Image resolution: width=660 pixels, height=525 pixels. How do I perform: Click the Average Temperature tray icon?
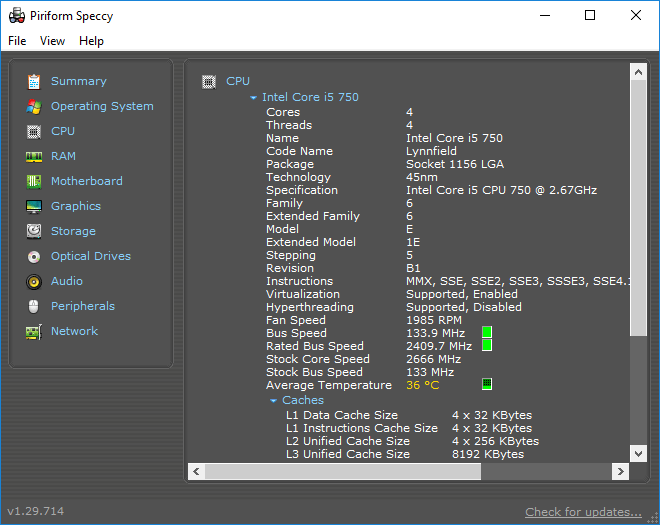487,384
